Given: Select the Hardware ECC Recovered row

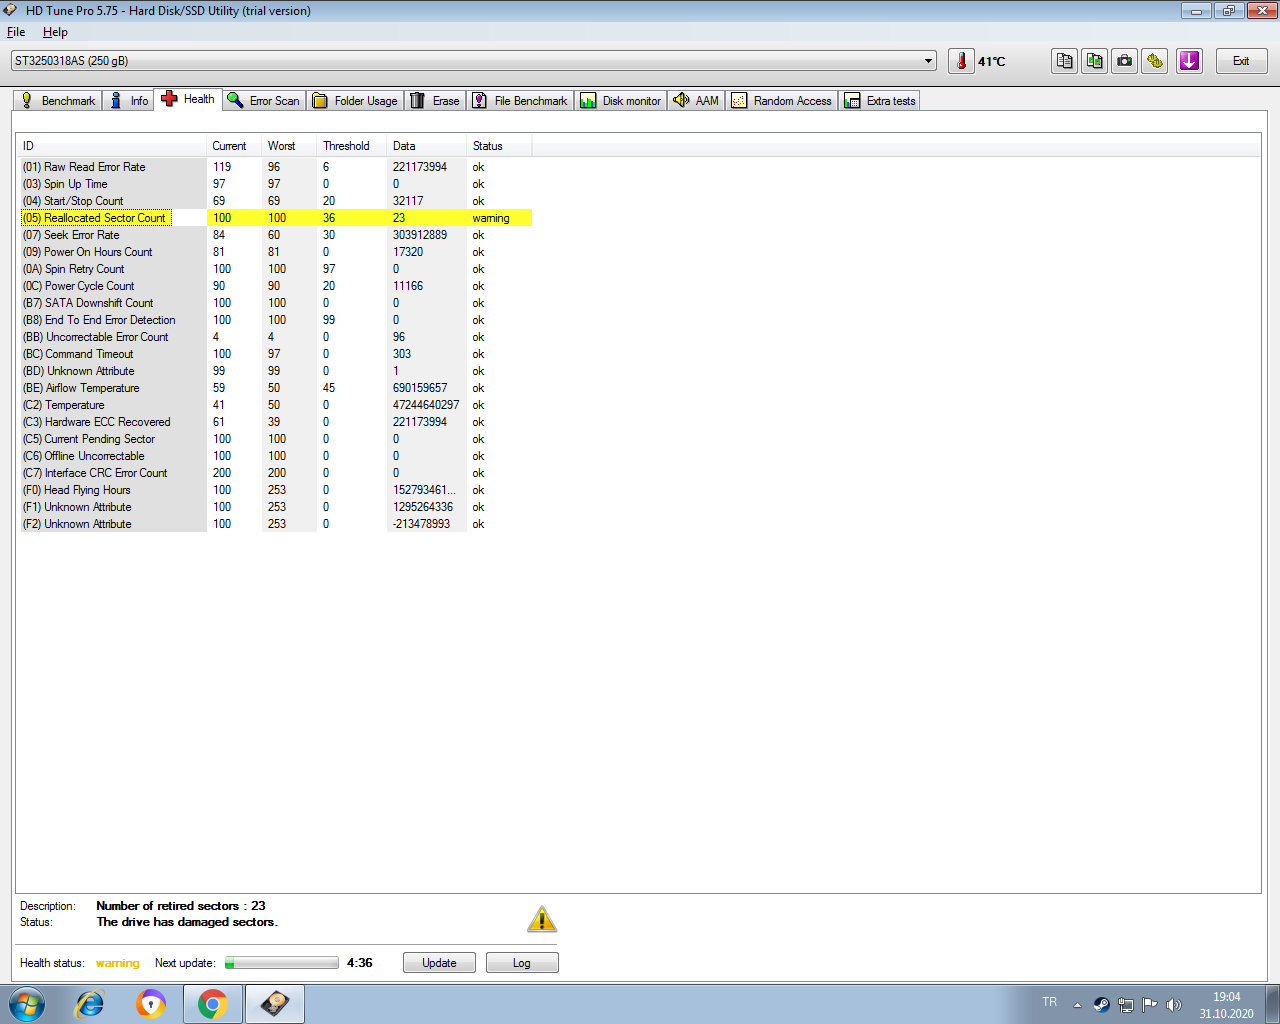Looking at the screenshot, I should 276,422.
